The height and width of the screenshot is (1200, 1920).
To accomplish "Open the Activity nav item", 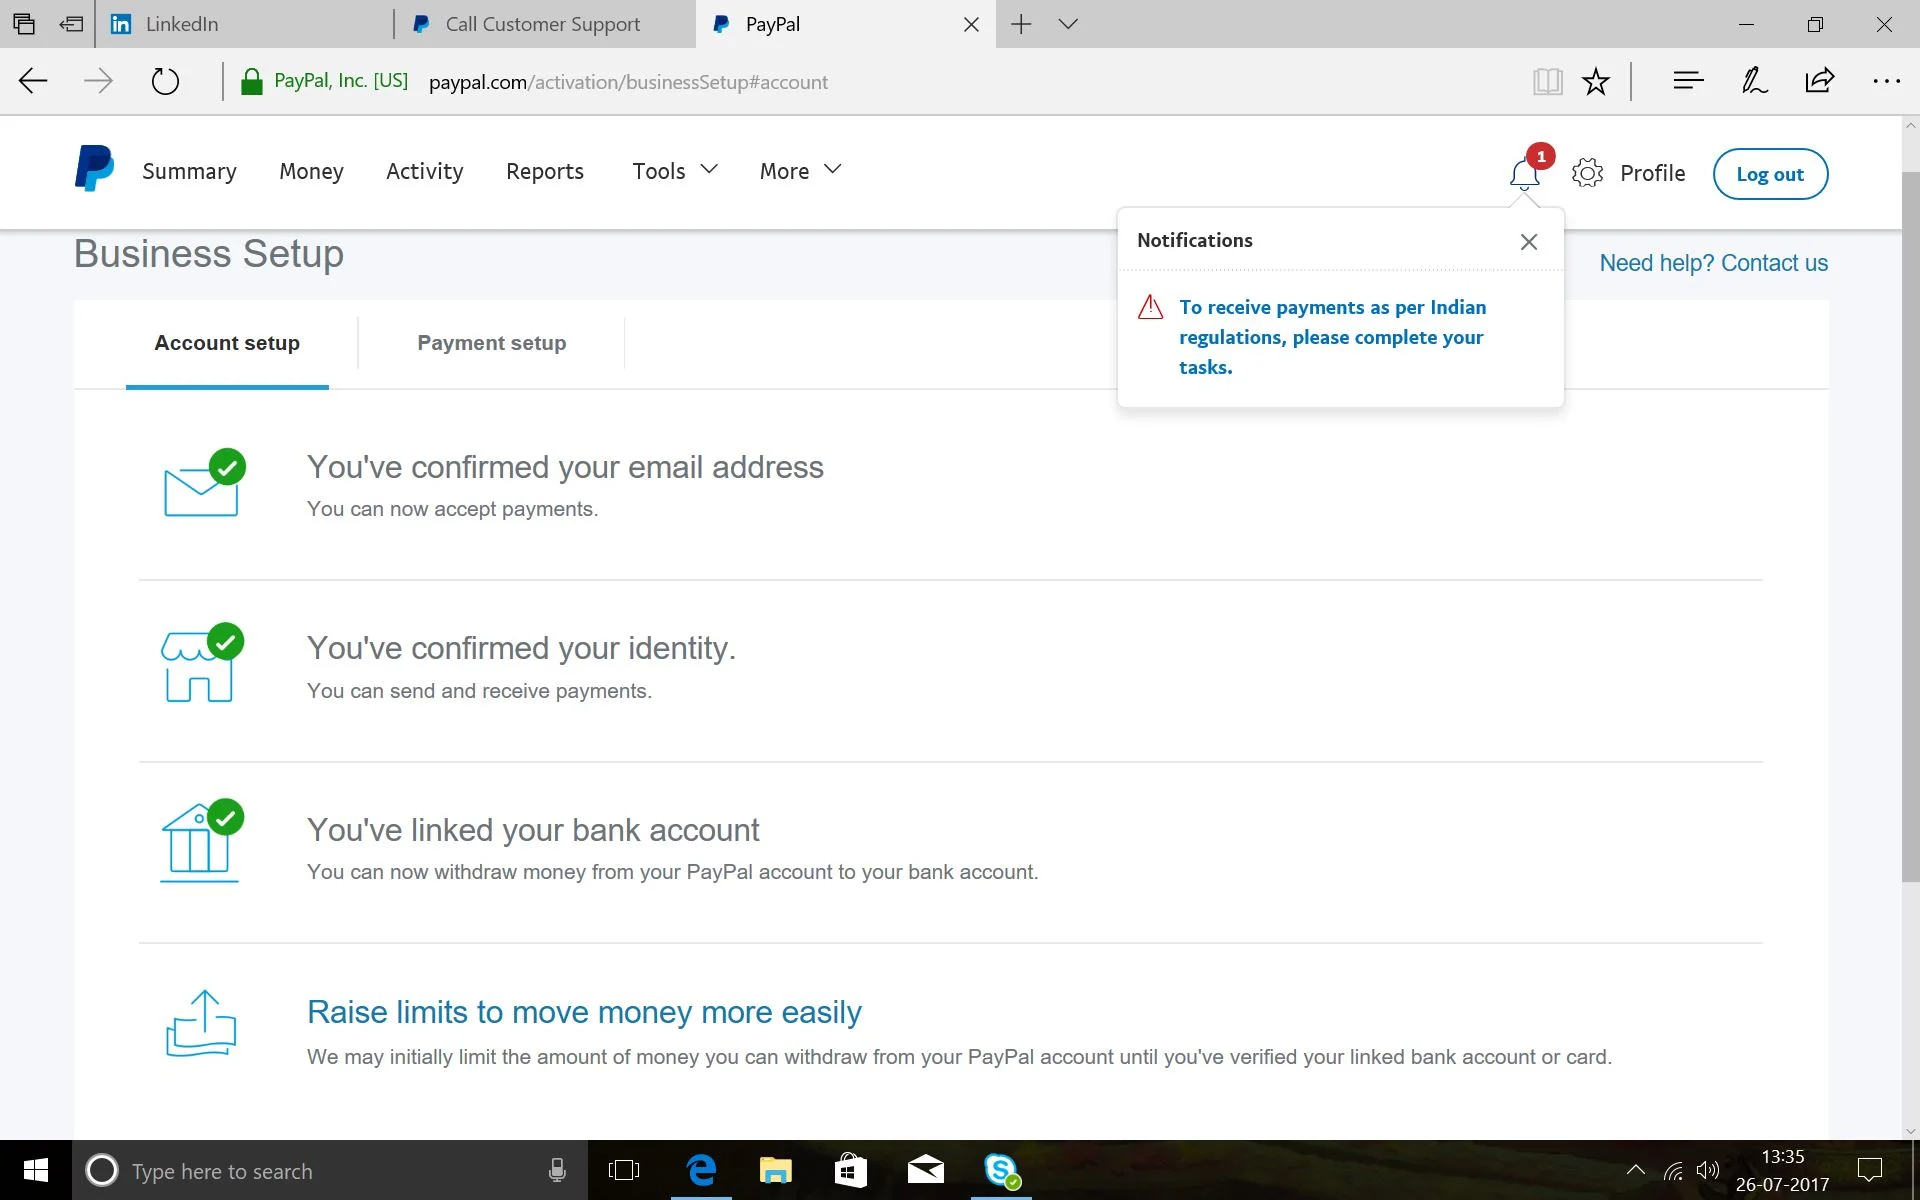I will [x=424, y=171].
